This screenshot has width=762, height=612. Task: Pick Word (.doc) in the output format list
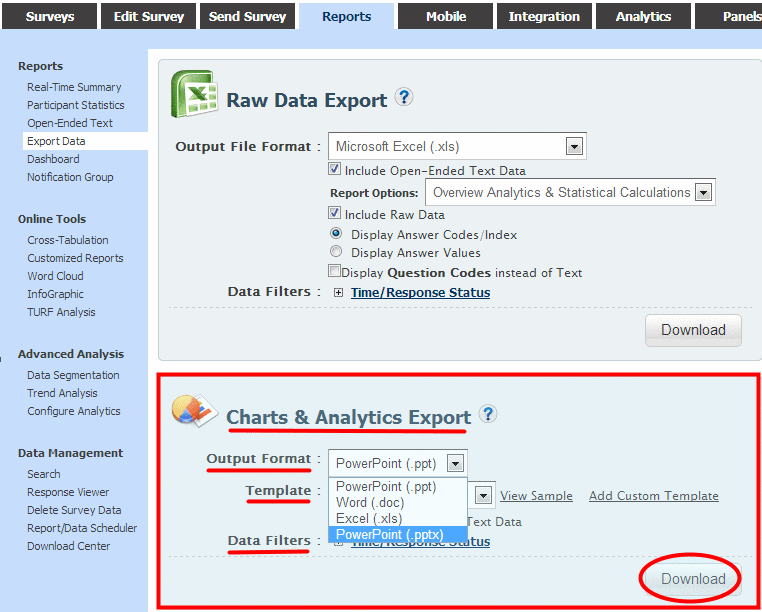pyautogui.click(x=369, y=502)
